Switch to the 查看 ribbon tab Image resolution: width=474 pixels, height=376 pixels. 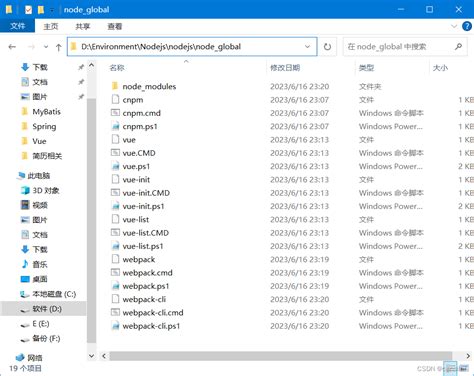click(x=115, y=26)
